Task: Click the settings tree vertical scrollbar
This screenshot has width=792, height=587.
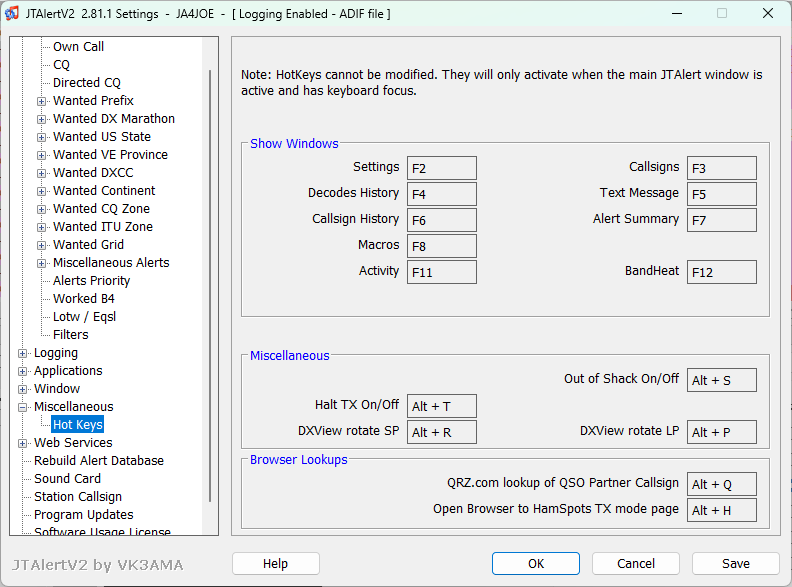Action: point(210,285)
